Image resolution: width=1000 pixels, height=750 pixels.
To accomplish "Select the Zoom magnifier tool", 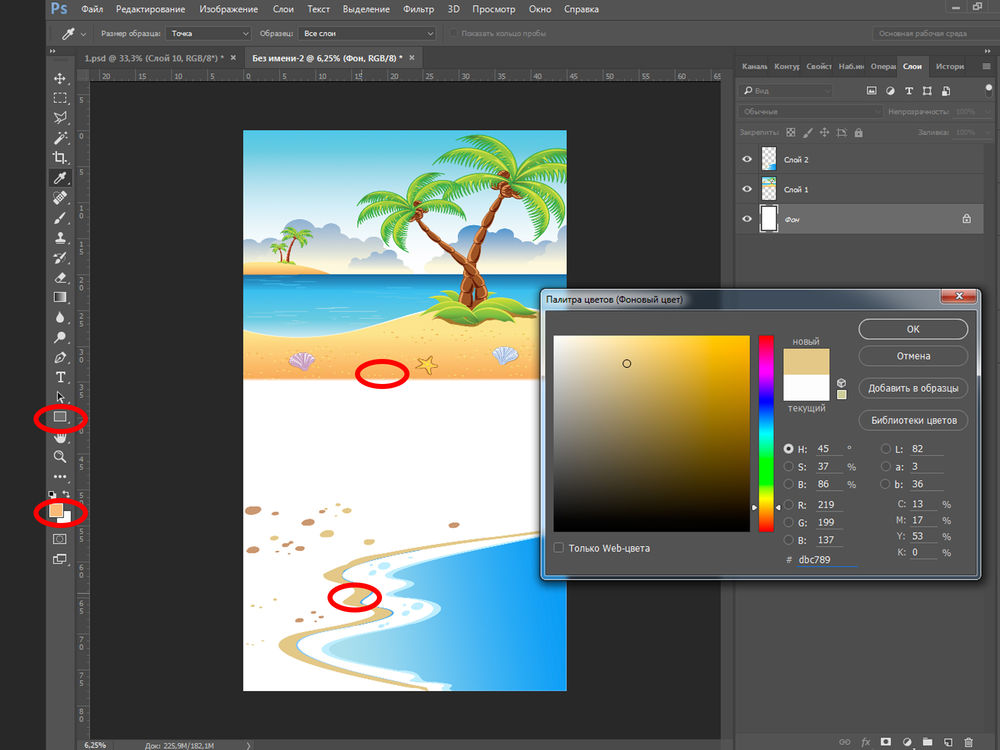I will click(x=60, y=456).
